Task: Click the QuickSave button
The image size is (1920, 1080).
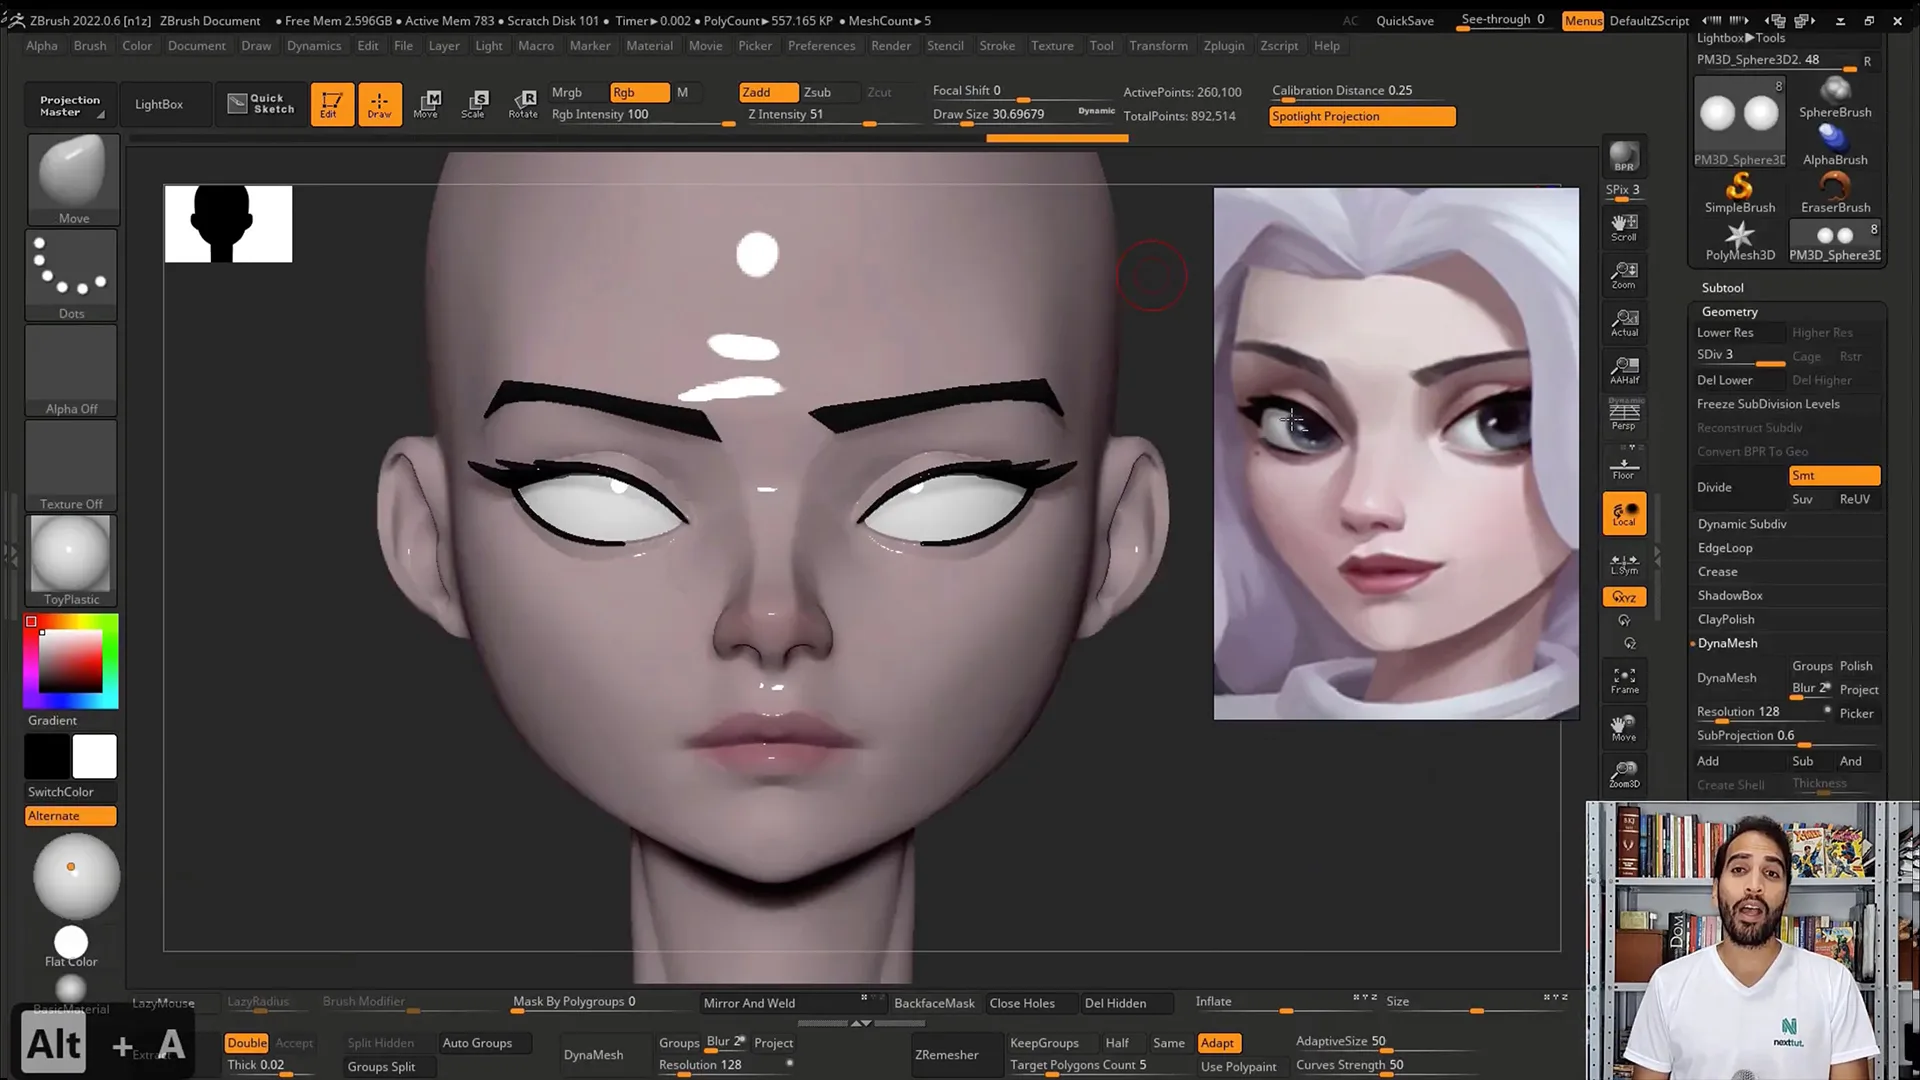Action: [x=1404, y=21]
